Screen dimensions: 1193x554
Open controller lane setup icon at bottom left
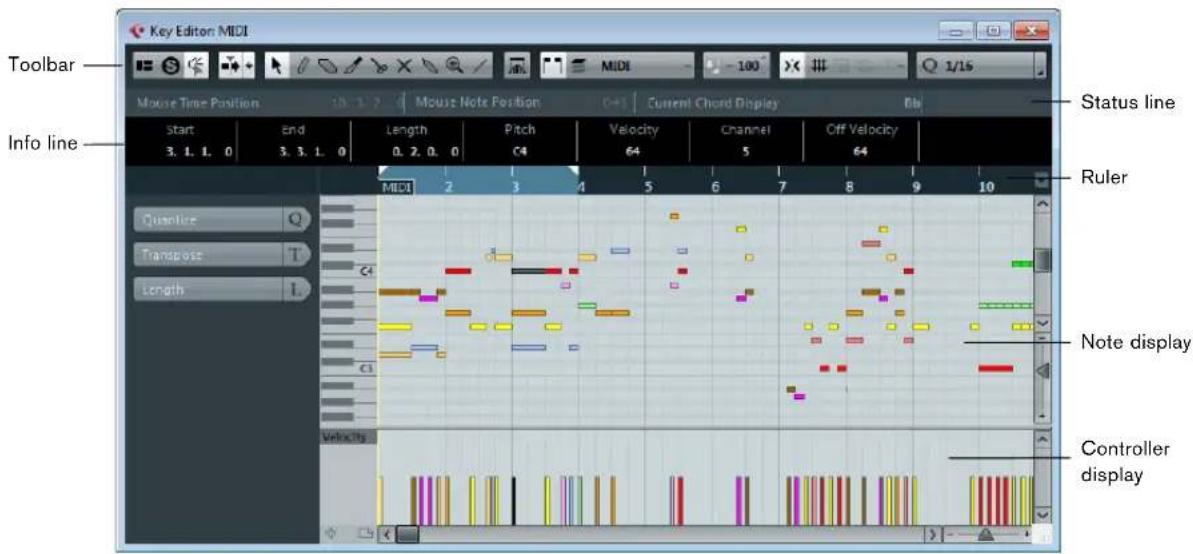coord(331,533)
